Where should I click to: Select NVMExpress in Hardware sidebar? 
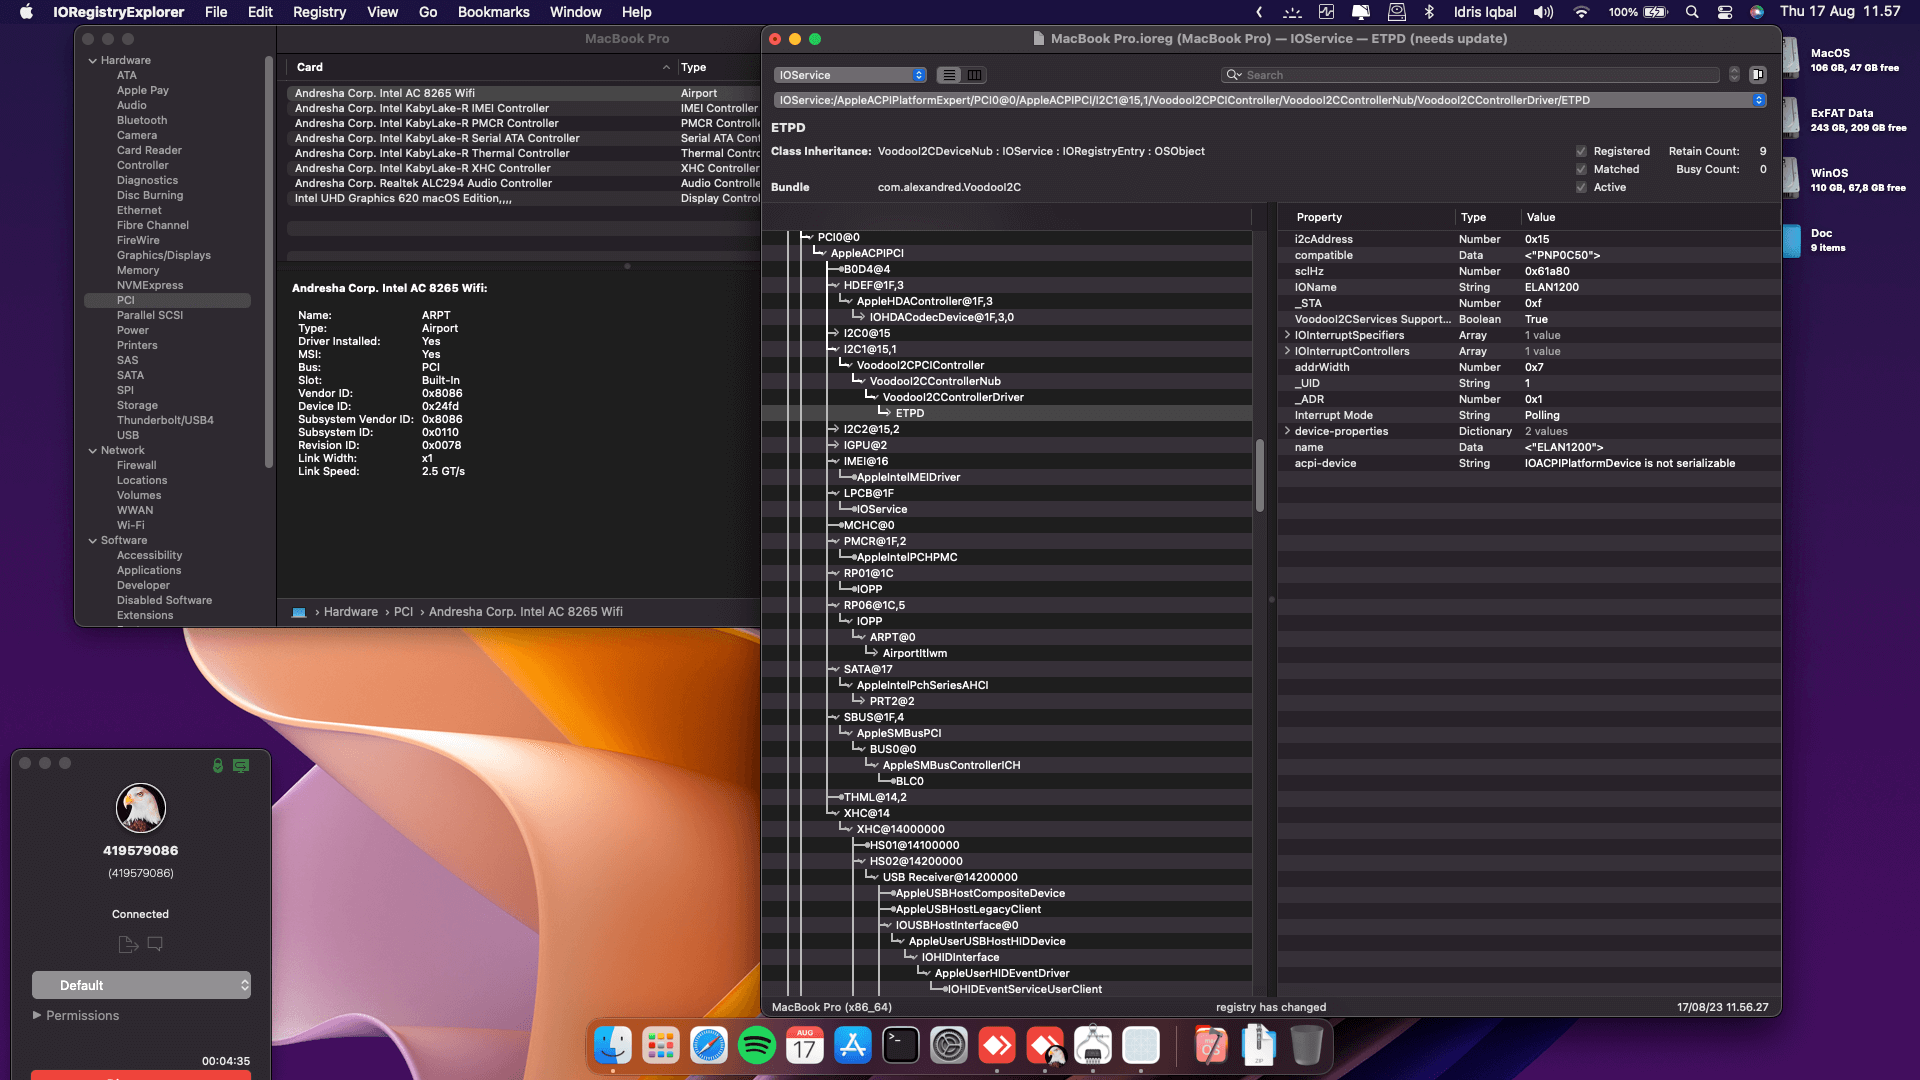[x=150, y=286]
